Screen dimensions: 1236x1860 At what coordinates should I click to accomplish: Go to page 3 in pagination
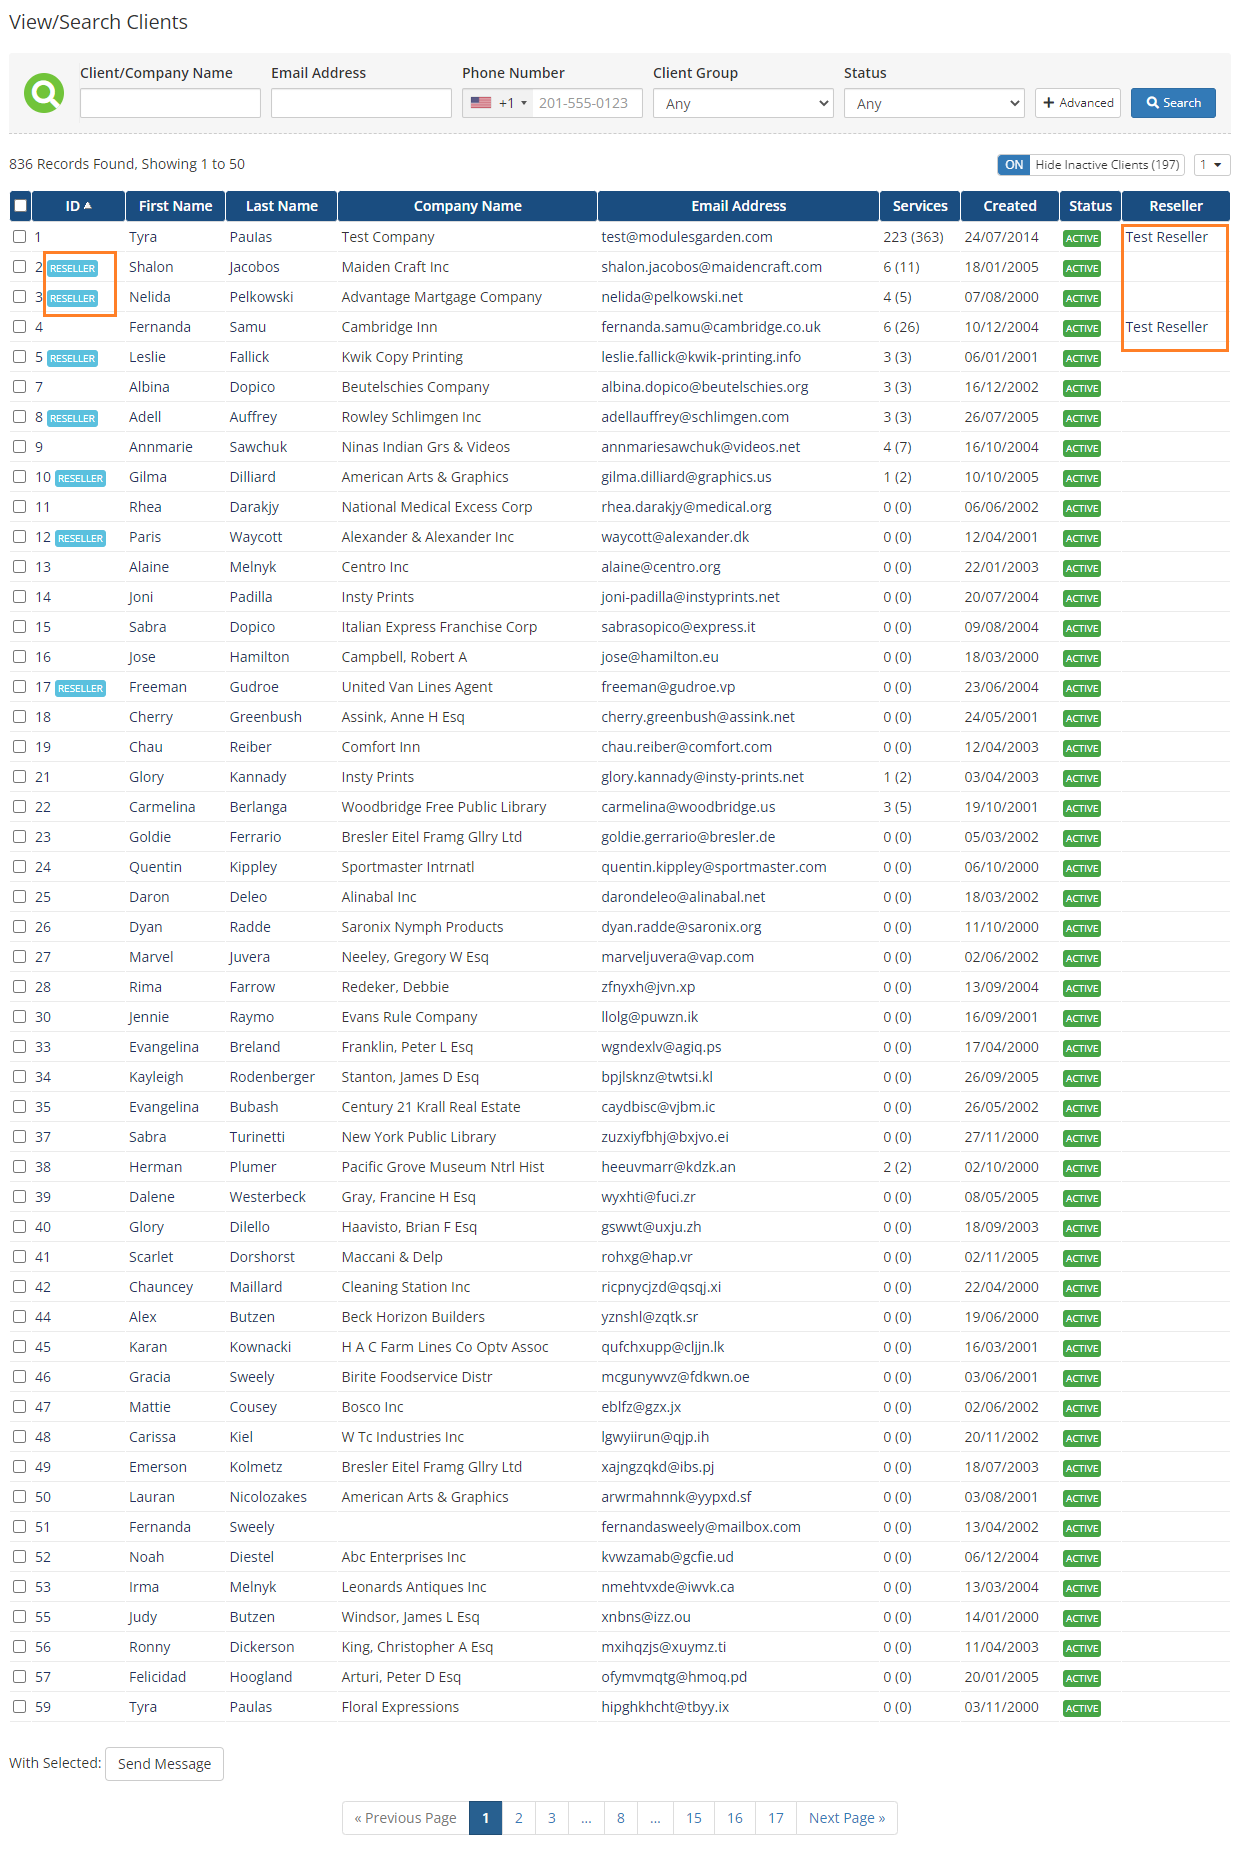point(551,1818)
